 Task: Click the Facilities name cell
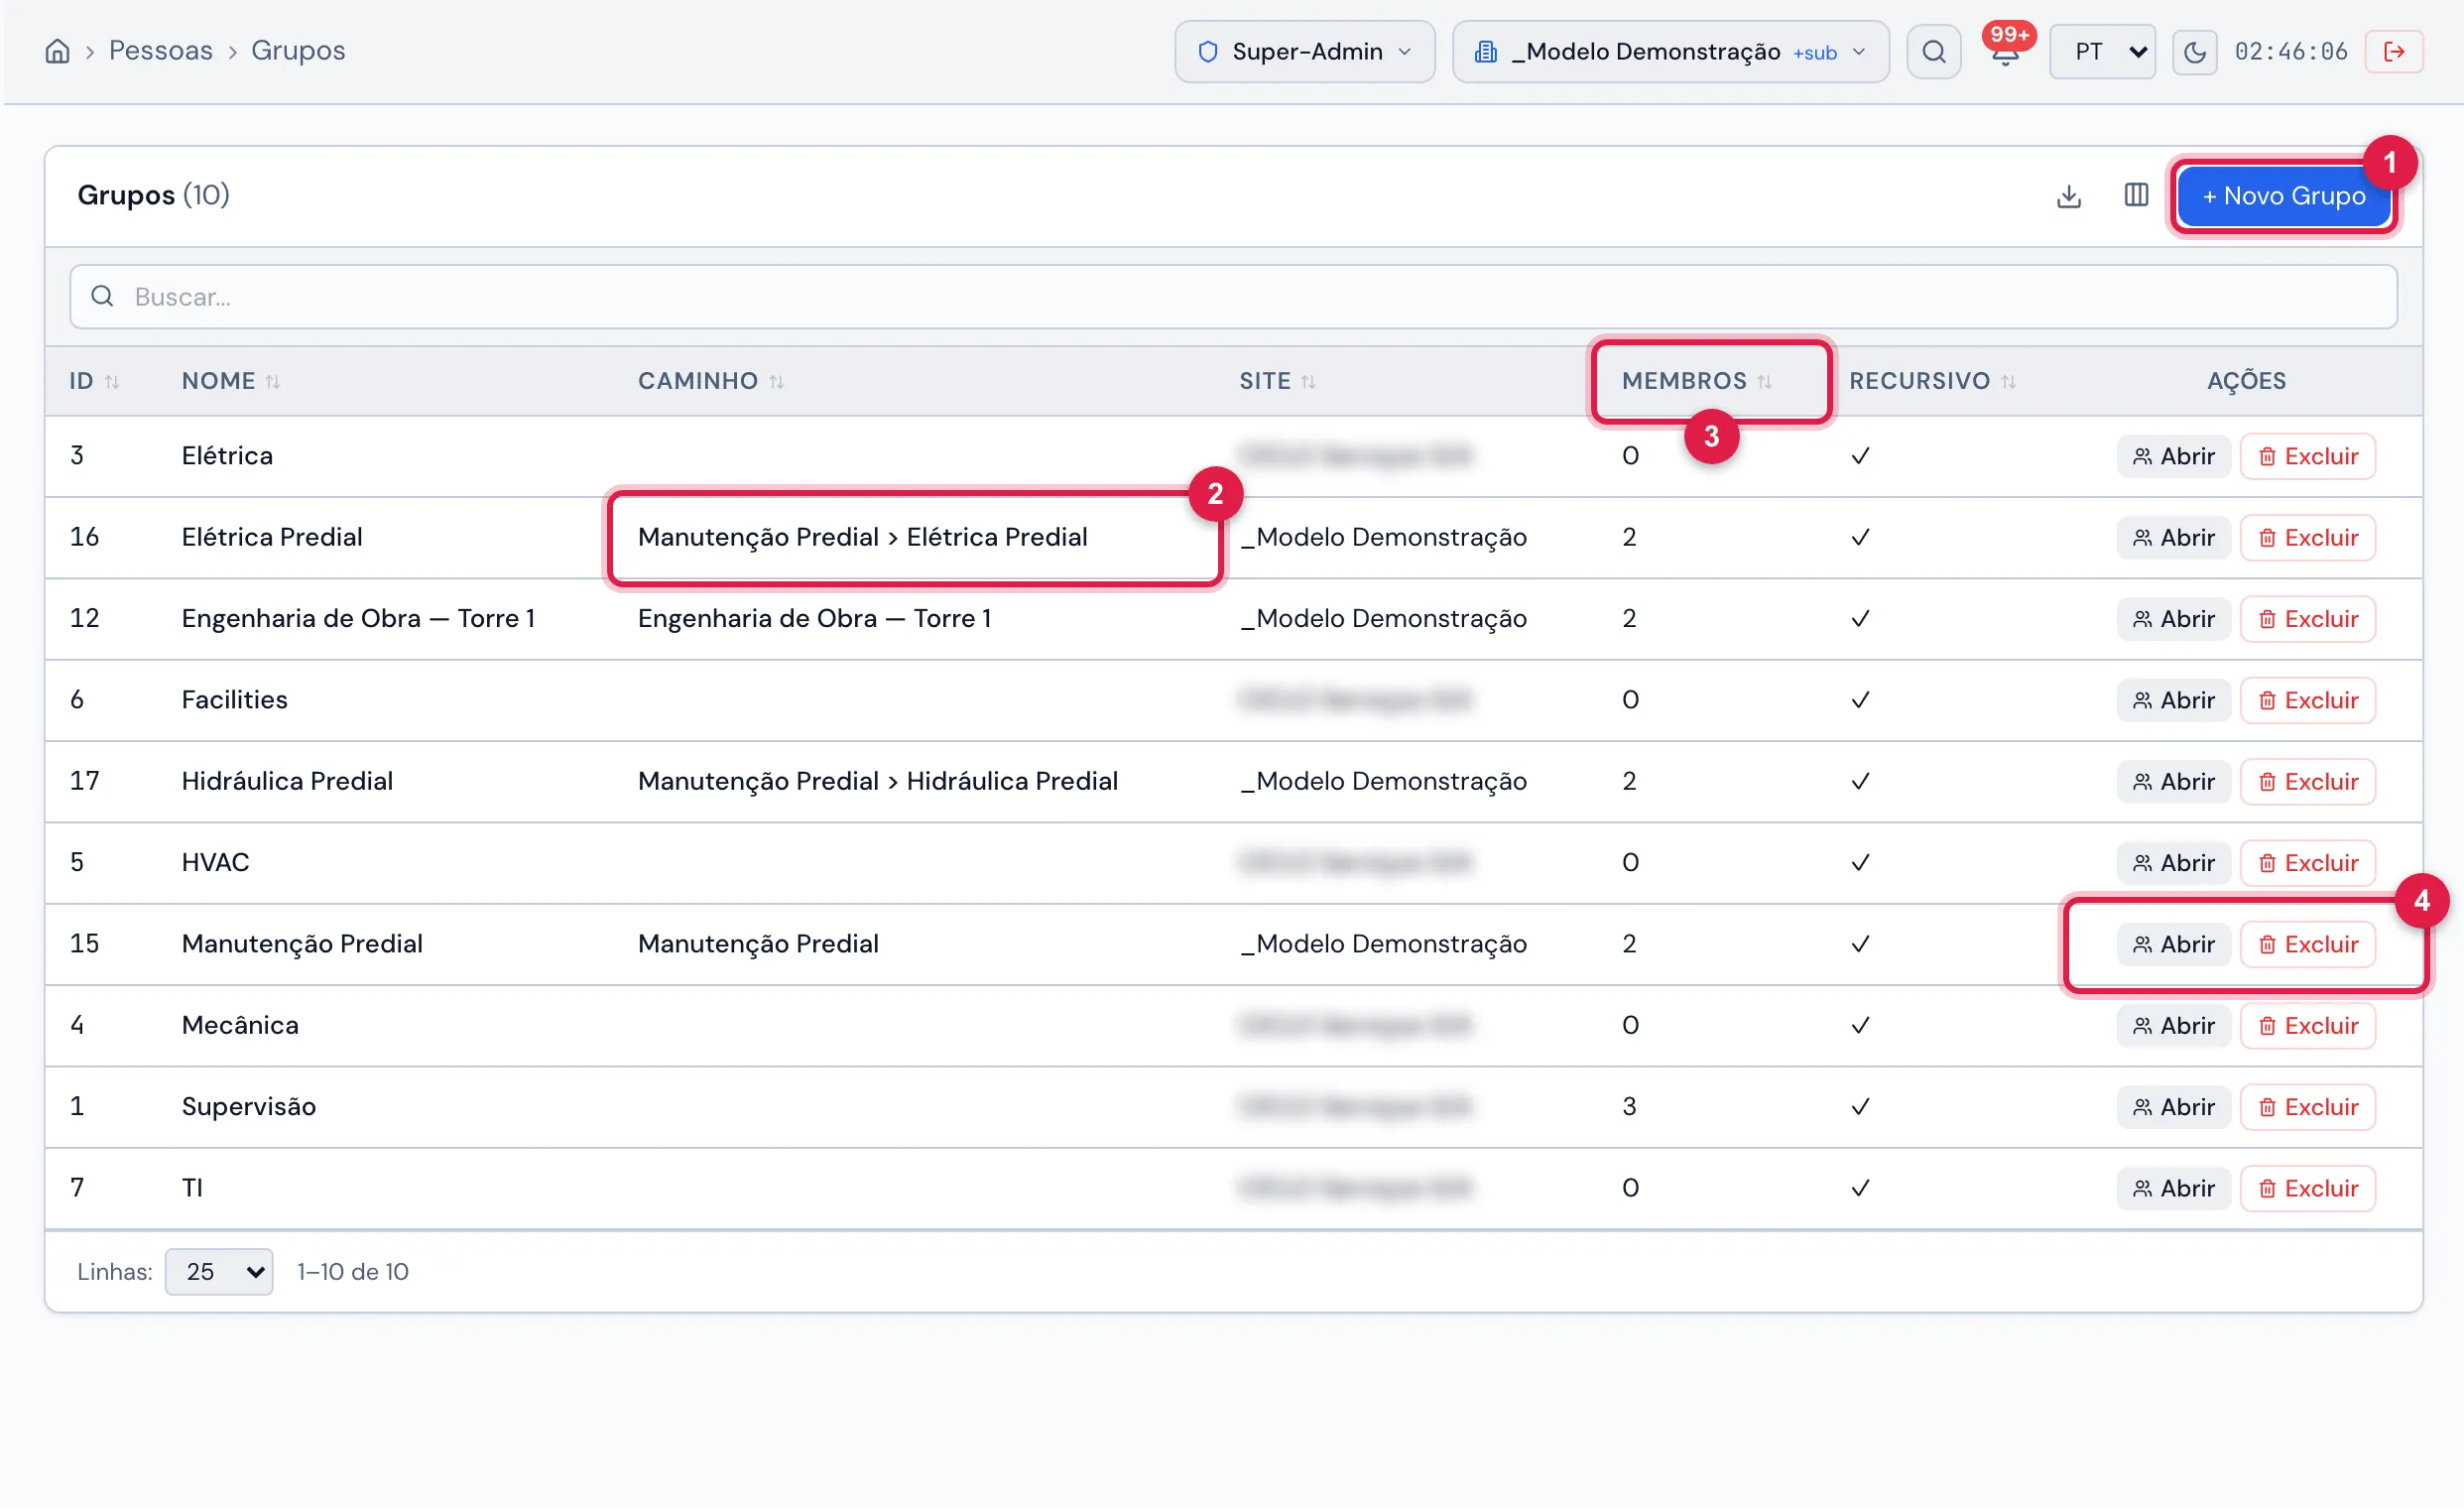(234, 700)
